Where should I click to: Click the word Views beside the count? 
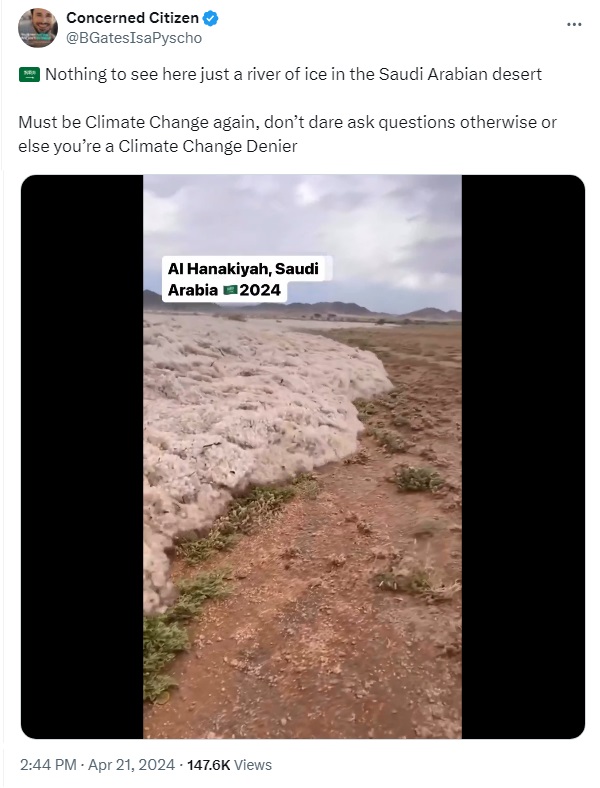pyautogui.click(x=253, y=765)
